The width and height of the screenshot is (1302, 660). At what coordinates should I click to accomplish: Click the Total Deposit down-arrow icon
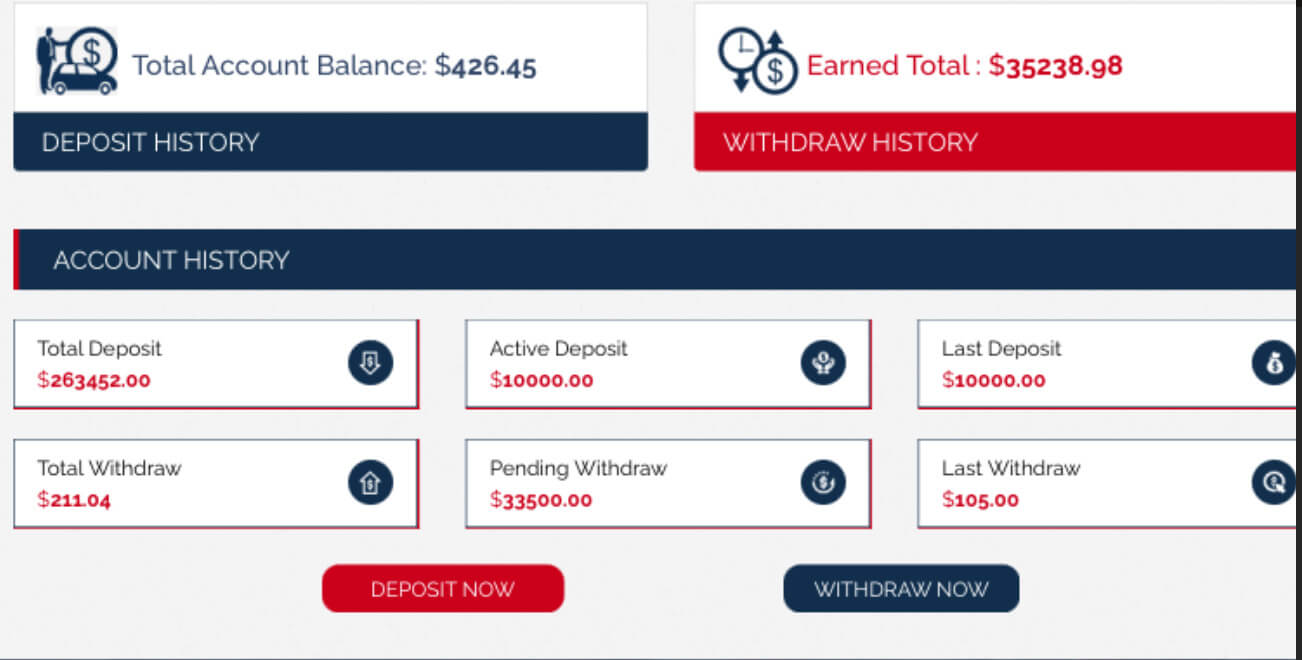tap(370, 362)
